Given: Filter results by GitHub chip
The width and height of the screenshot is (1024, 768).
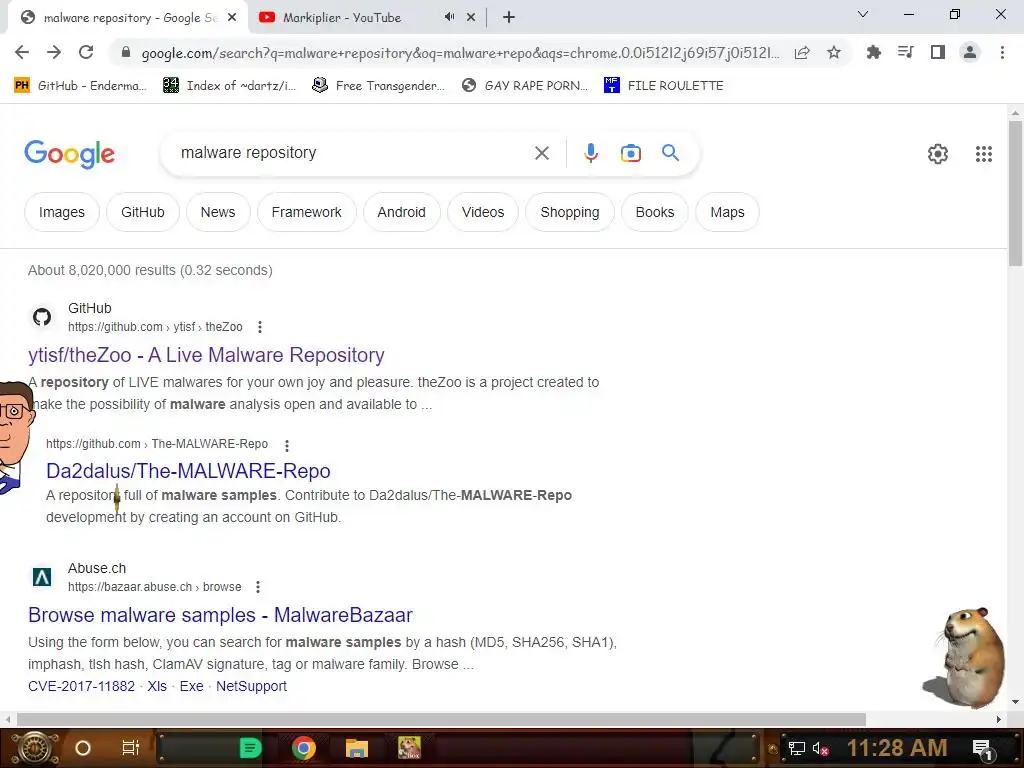Looking at the screenshot, I should 142,212.
